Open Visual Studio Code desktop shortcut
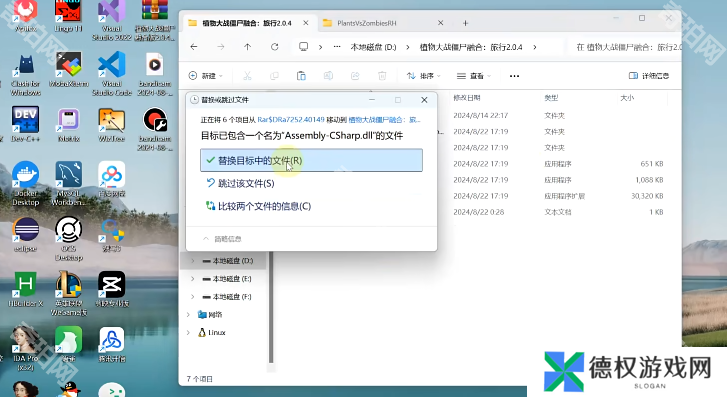This screenshot has width=727, height=397. click(x=112, y=73)
